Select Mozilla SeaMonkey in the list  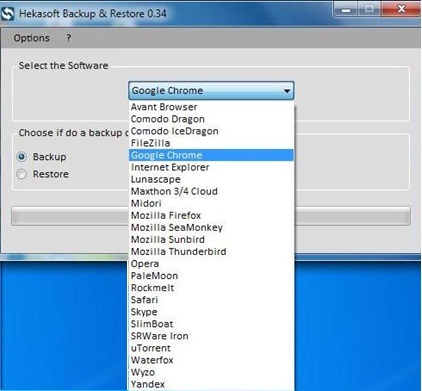point(211,227)
